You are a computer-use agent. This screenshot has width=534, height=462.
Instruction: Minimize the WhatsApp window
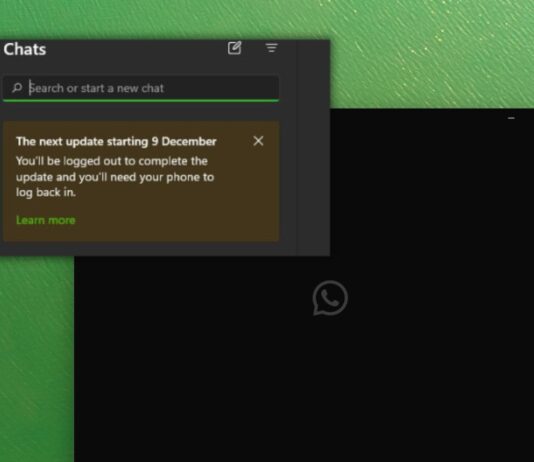point(511,118)
